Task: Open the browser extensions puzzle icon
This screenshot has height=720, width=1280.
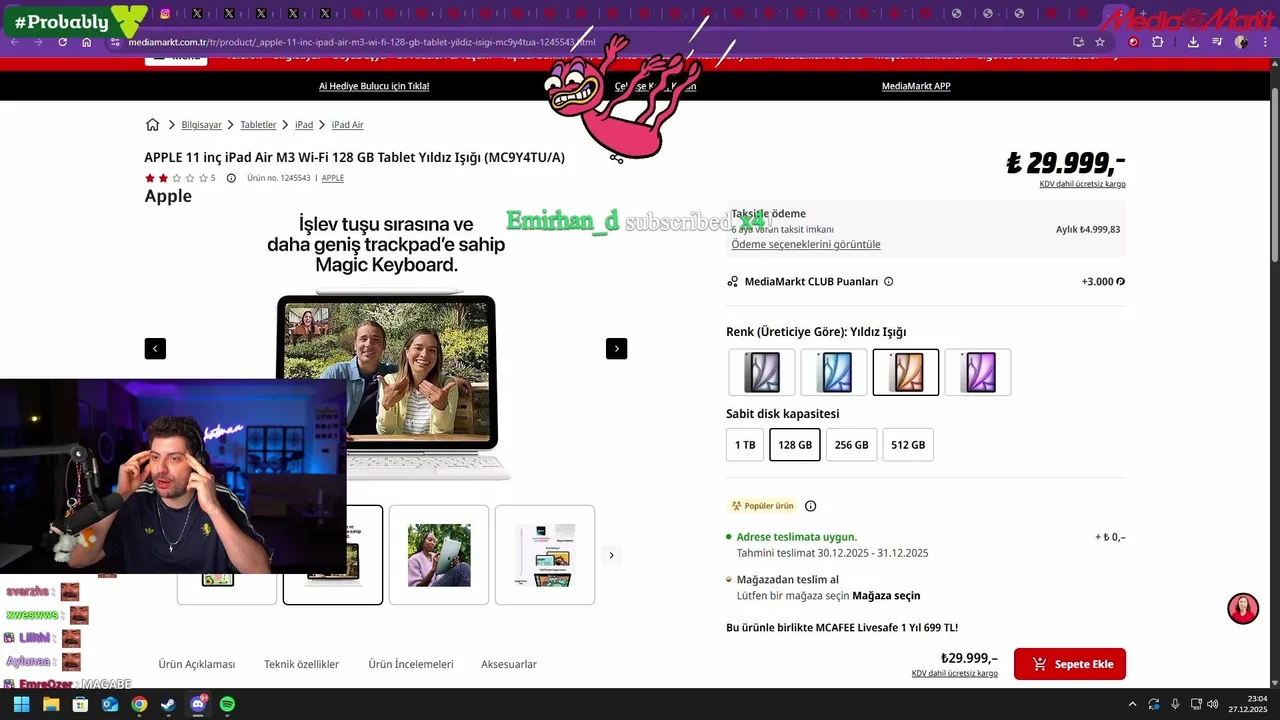Action: [x=1158, y=42]
